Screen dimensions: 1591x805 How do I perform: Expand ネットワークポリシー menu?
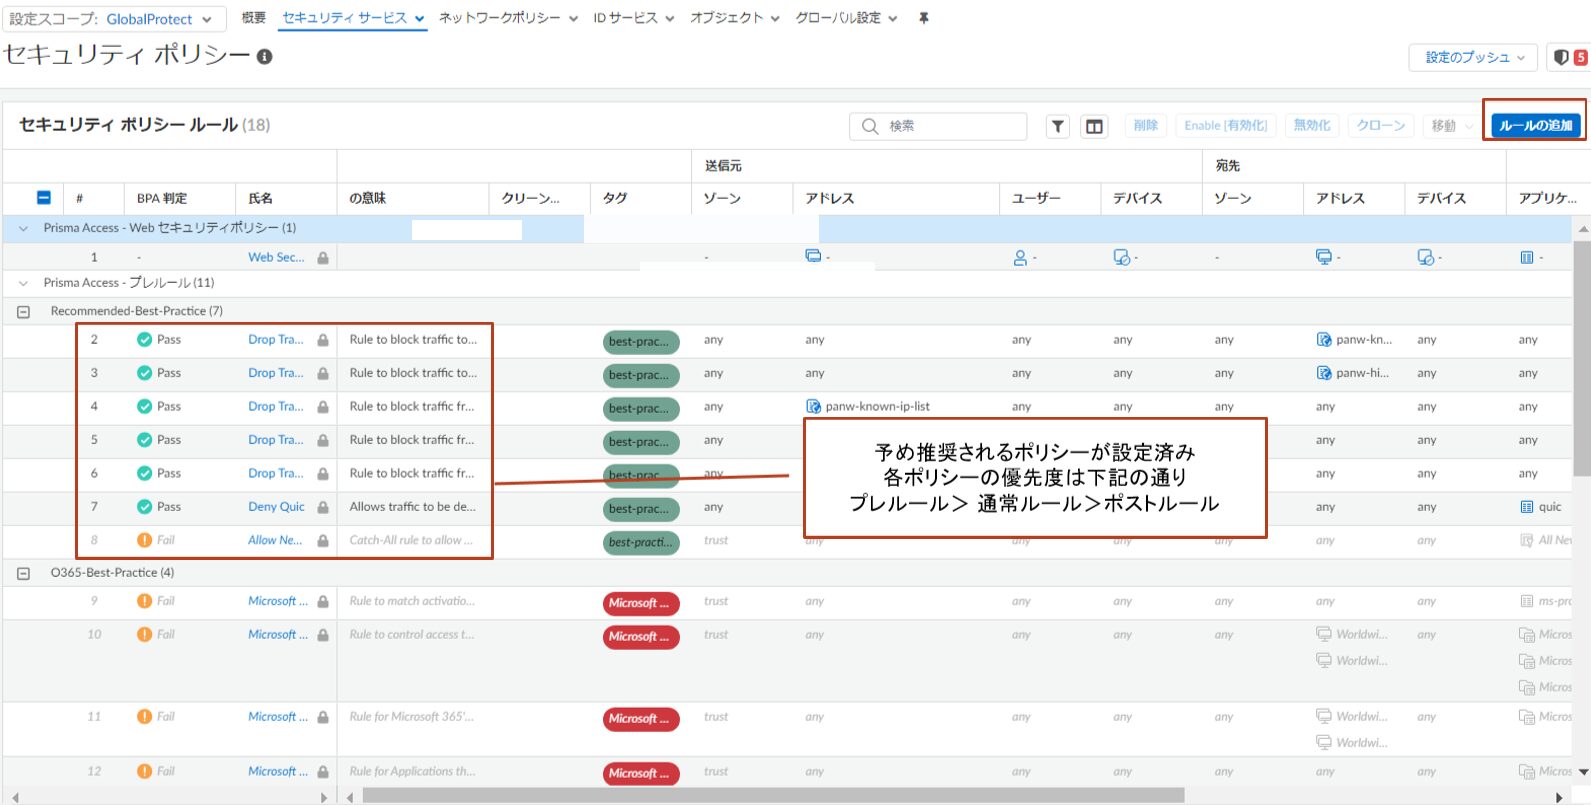point(508,18)
